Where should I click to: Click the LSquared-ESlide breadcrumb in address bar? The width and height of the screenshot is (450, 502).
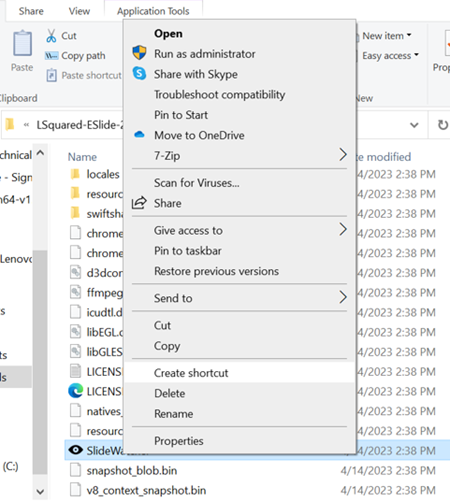(x=80, y=125)
